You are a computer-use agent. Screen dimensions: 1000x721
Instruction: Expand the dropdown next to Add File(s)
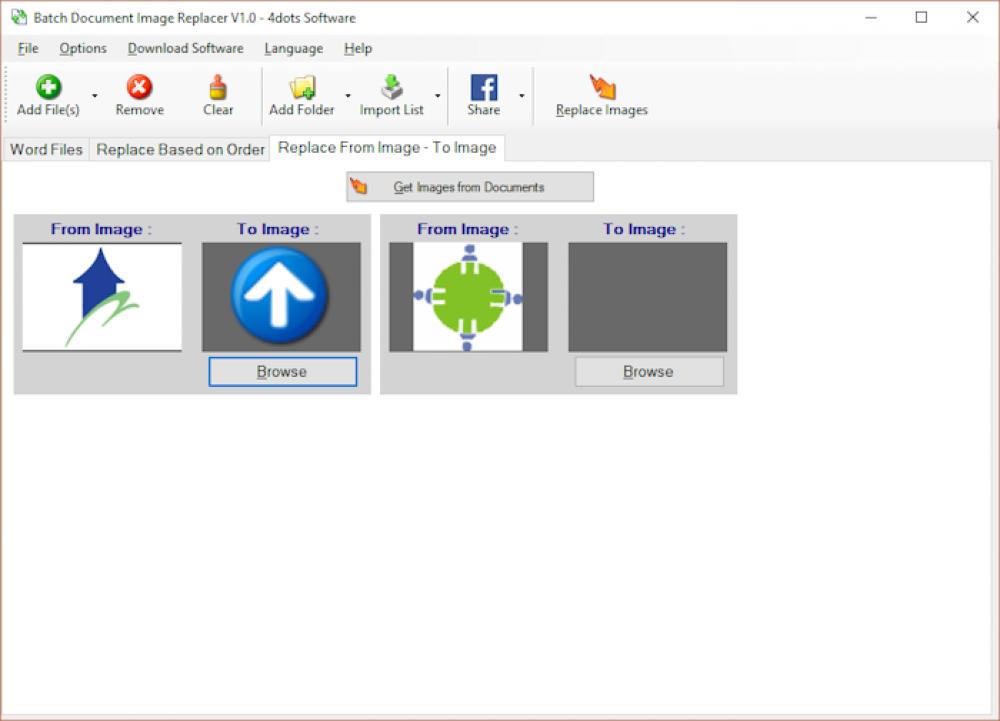pos(94,95)
